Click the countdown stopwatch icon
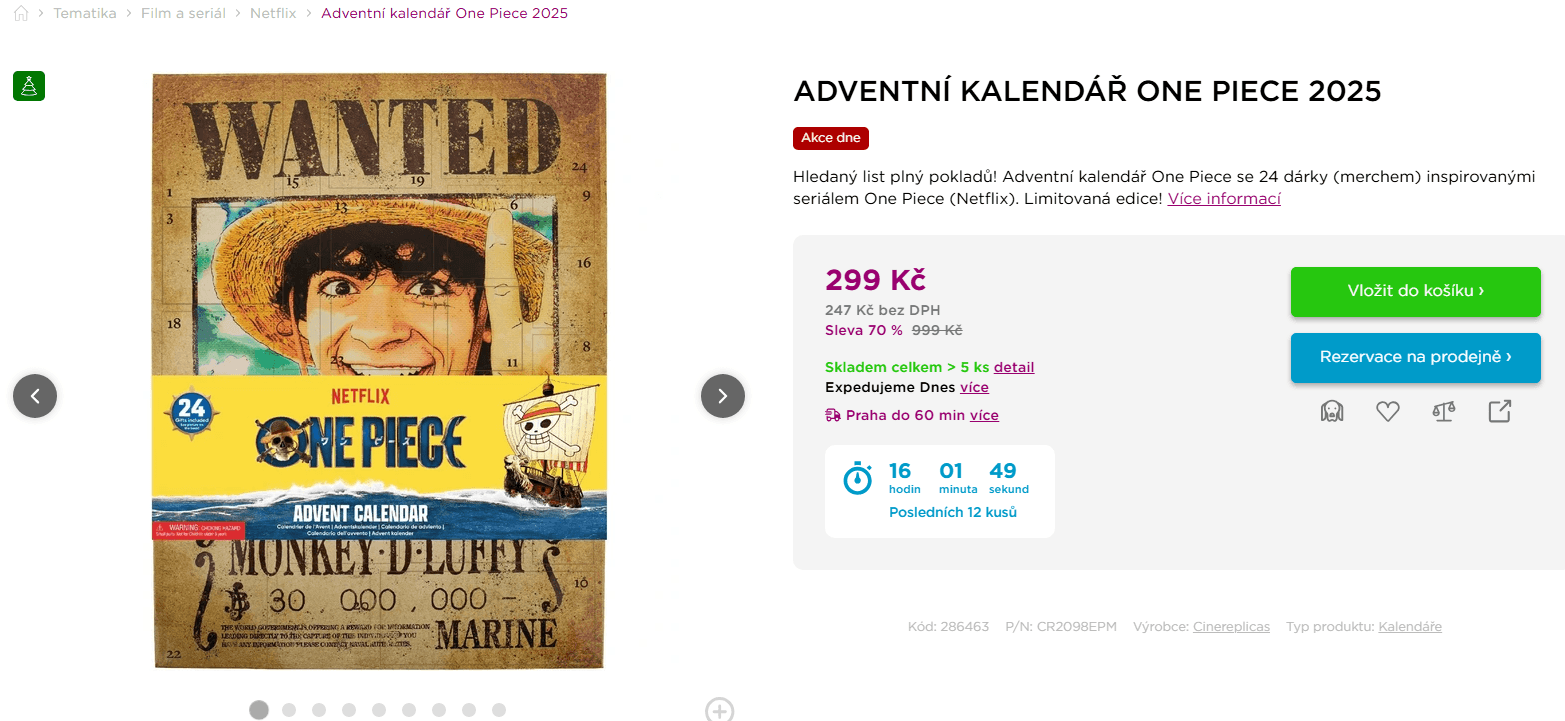Screen dimensions: 1565x721 click(857, 478)
